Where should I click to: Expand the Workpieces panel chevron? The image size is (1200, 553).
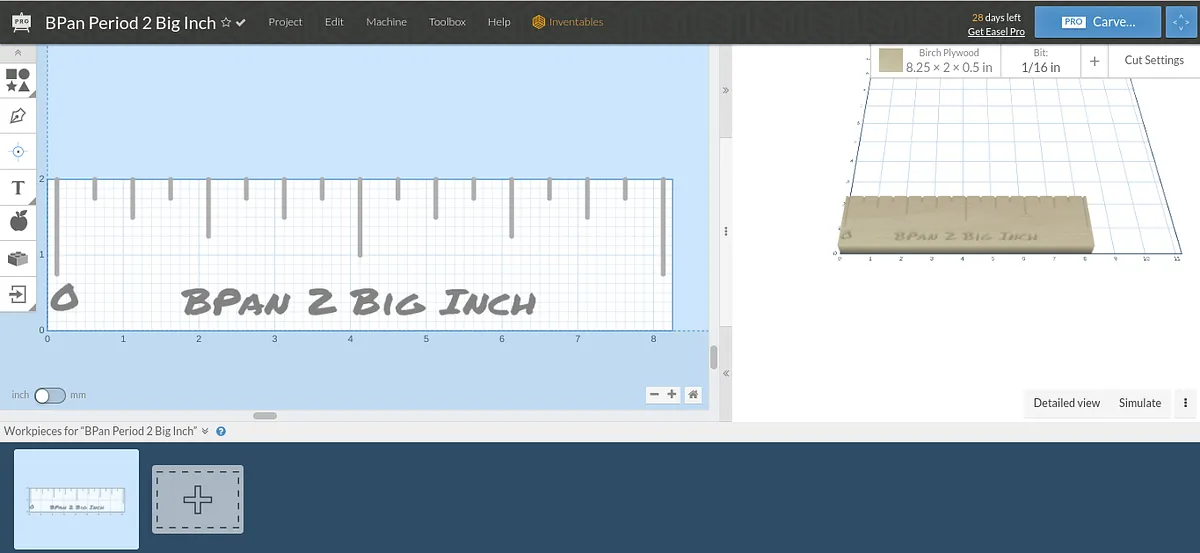coord(205,431)
